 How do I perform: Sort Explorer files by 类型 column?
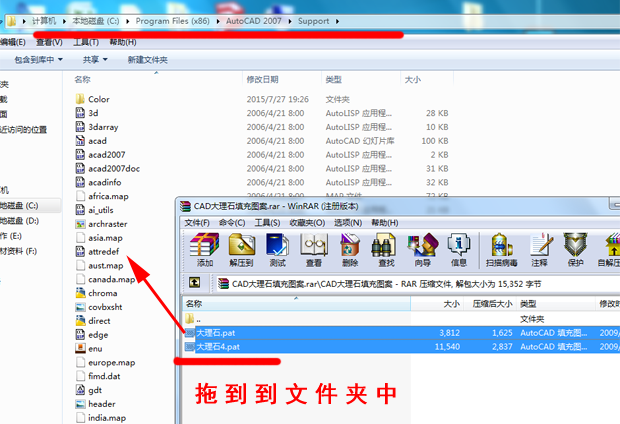click(361, 80)
